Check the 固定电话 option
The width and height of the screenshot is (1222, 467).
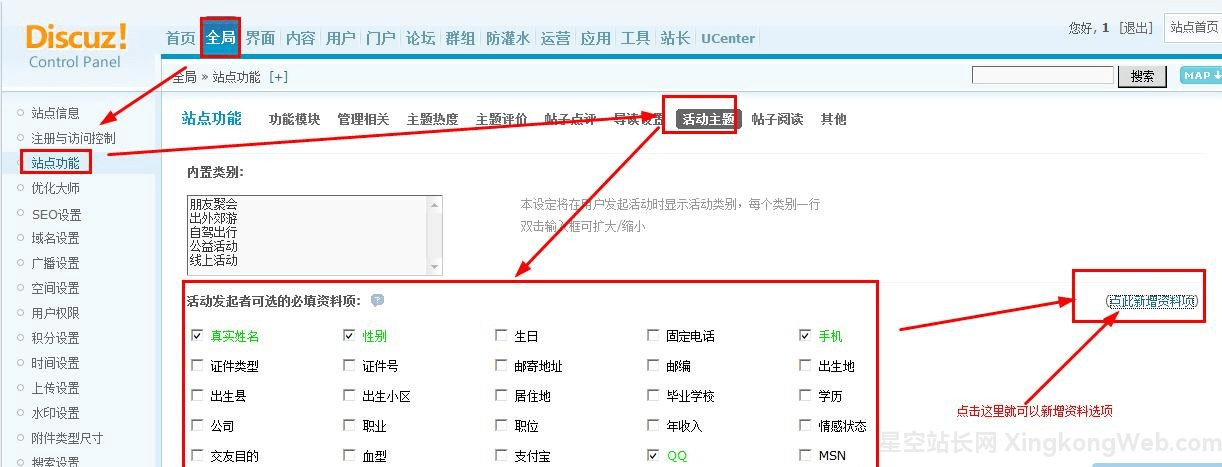[653, 336]
